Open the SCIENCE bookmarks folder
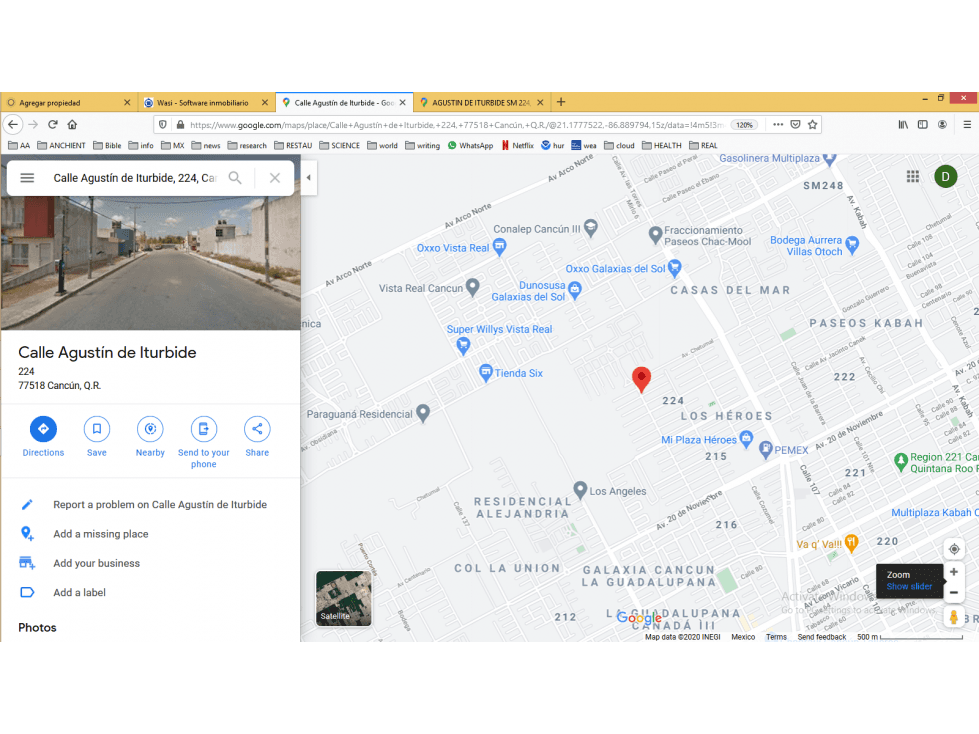The image size is (979, 734). [x=339, y=145]
